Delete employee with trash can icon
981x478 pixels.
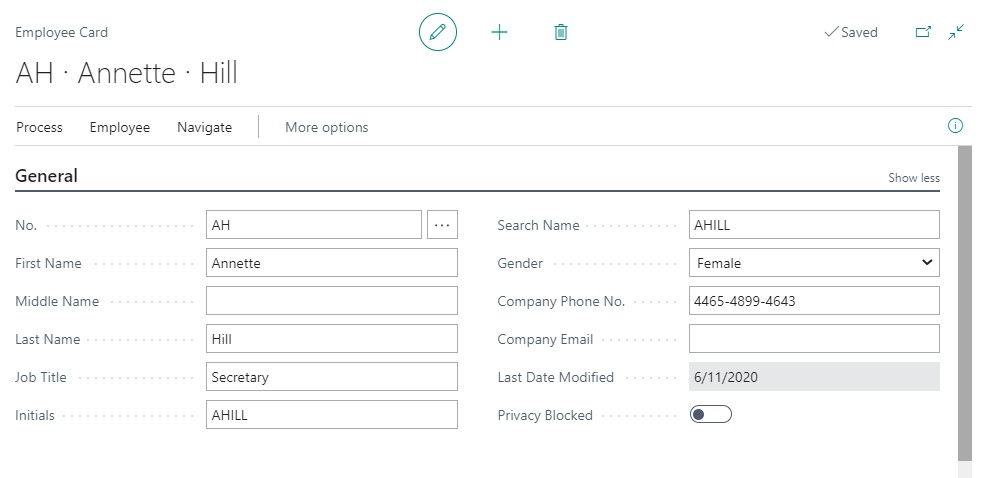tap(561, 32)
